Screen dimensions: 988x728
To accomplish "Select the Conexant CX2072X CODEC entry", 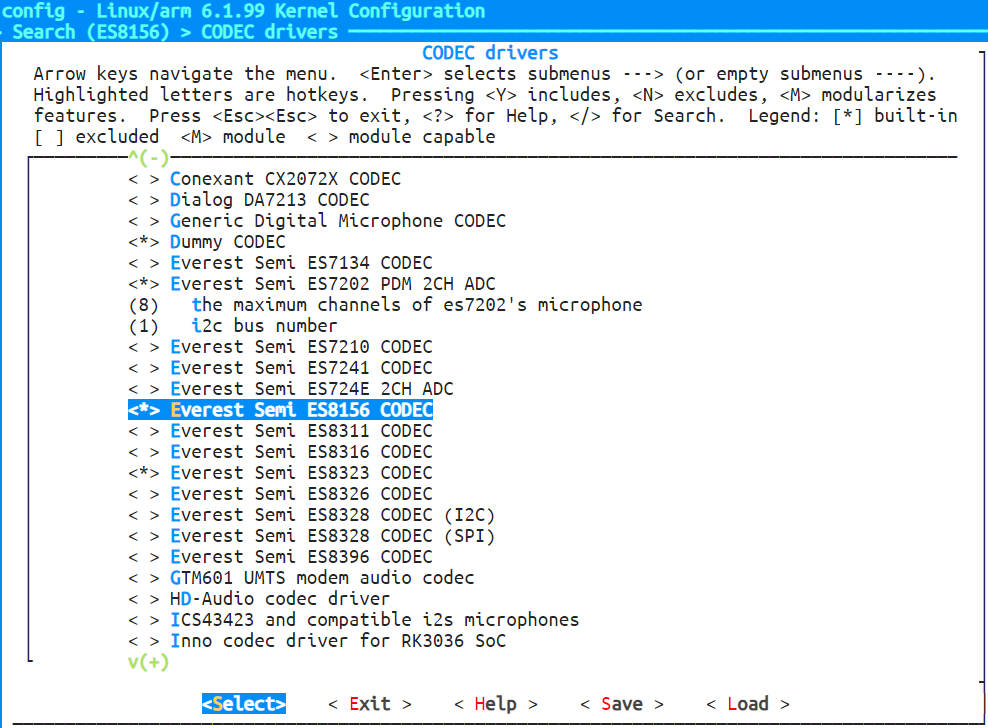I will point(285,179).
